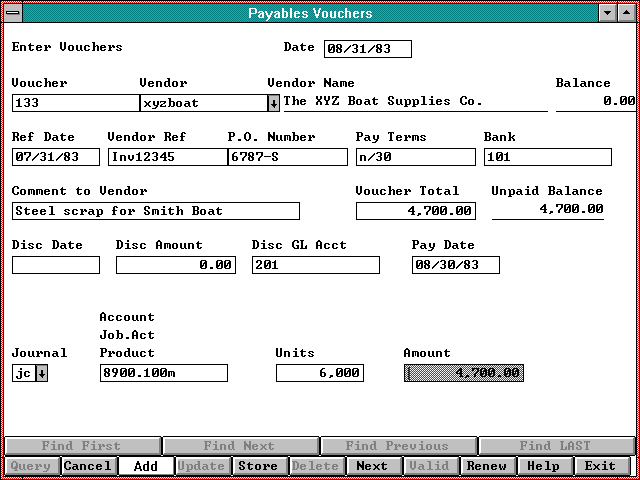Click the Cancel button
This screenshot has width=640, height=480.
[88, 466]
